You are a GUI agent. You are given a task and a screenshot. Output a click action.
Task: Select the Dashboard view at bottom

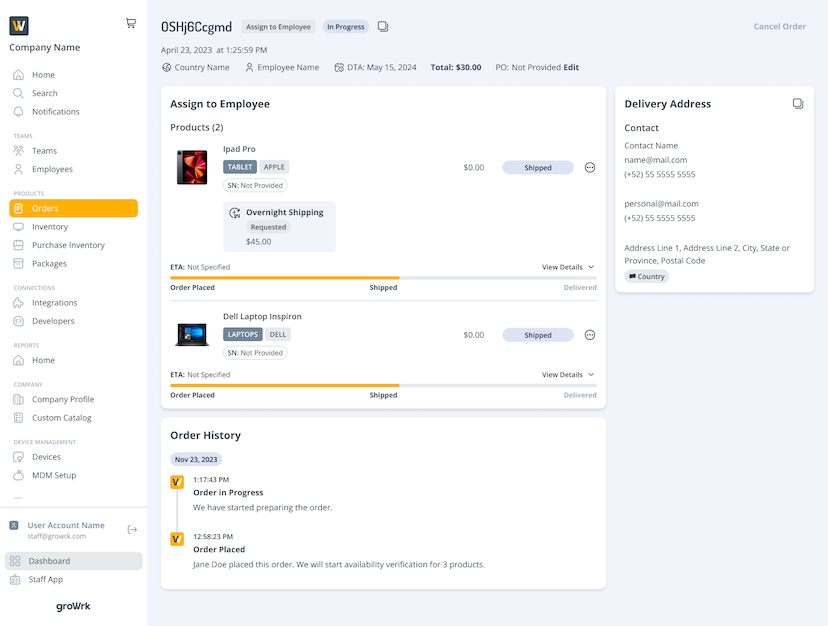point(49,561)
